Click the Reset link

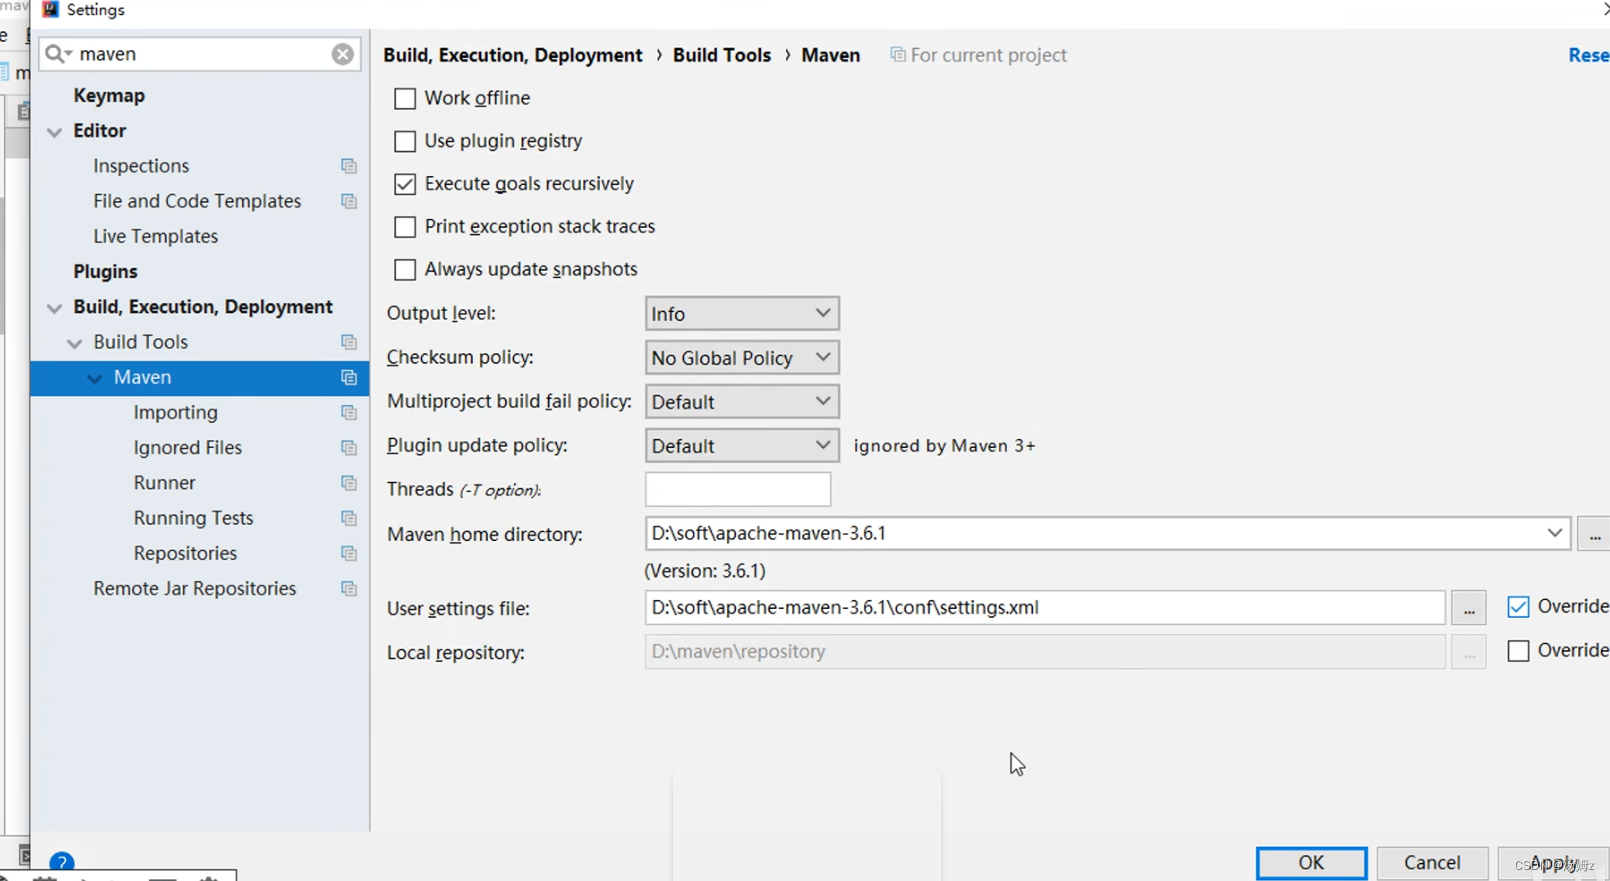point(1588,55)
